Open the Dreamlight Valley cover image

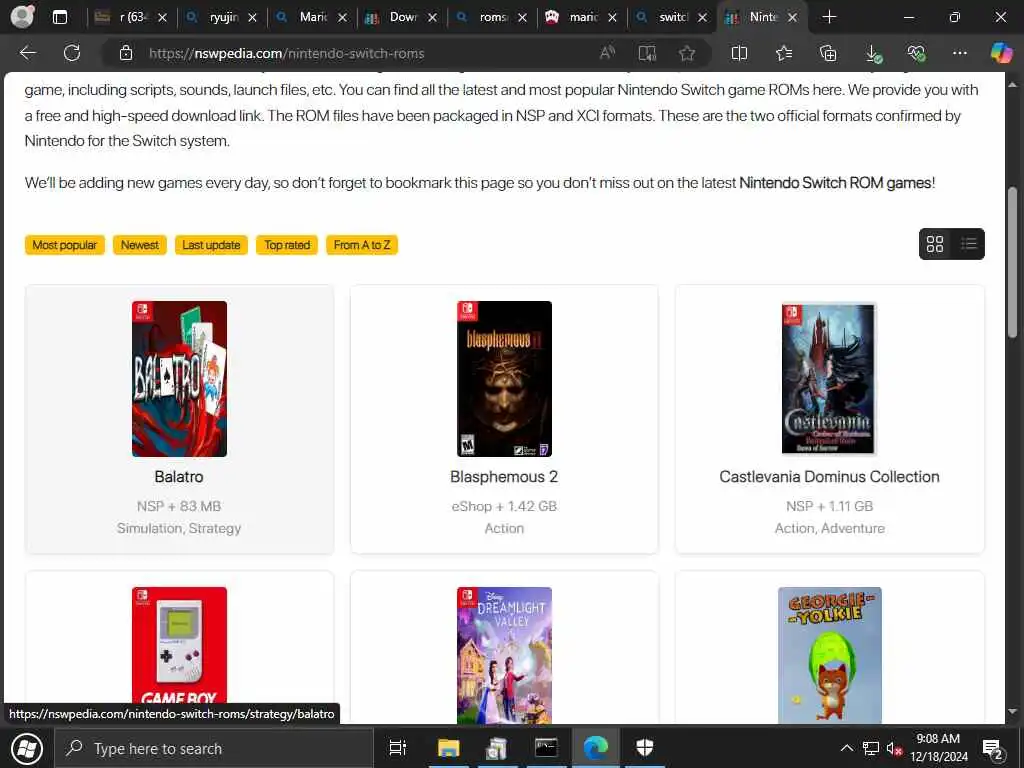tap(504, 654)
